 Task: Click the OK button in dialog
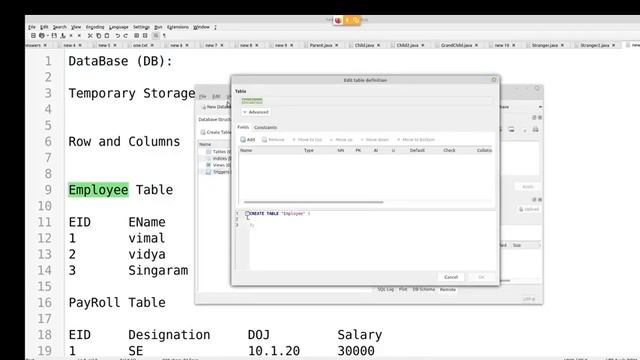click(x=481, y=277)
